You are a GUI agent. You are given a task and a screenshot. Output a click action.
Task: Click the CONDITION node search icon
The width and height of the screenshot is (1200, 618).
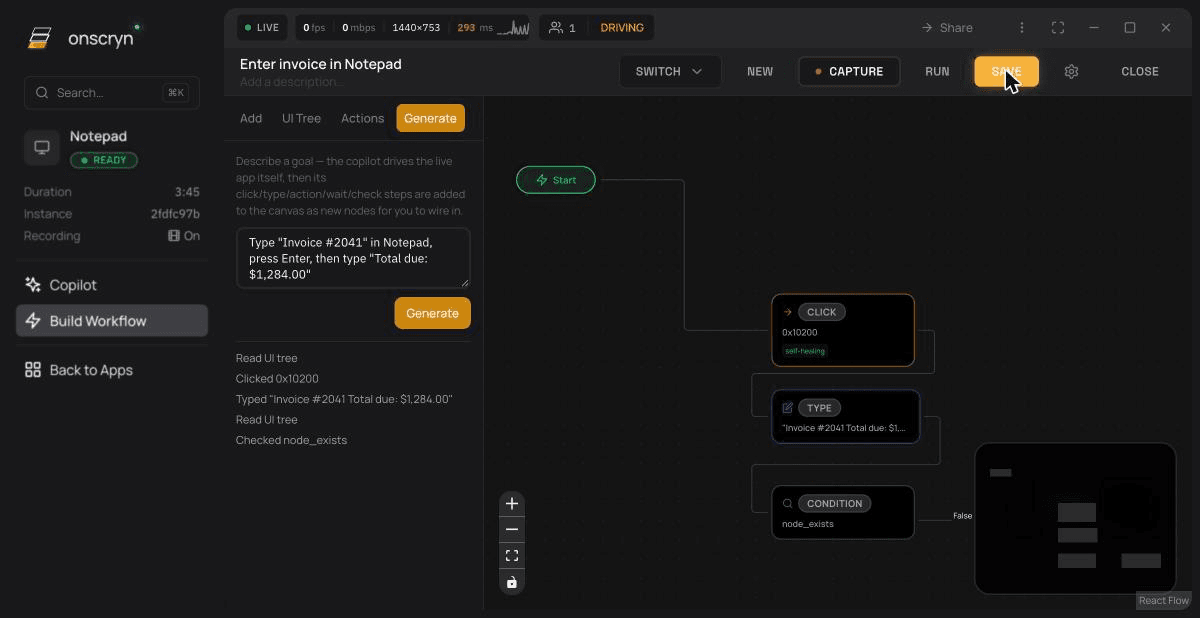788,504
